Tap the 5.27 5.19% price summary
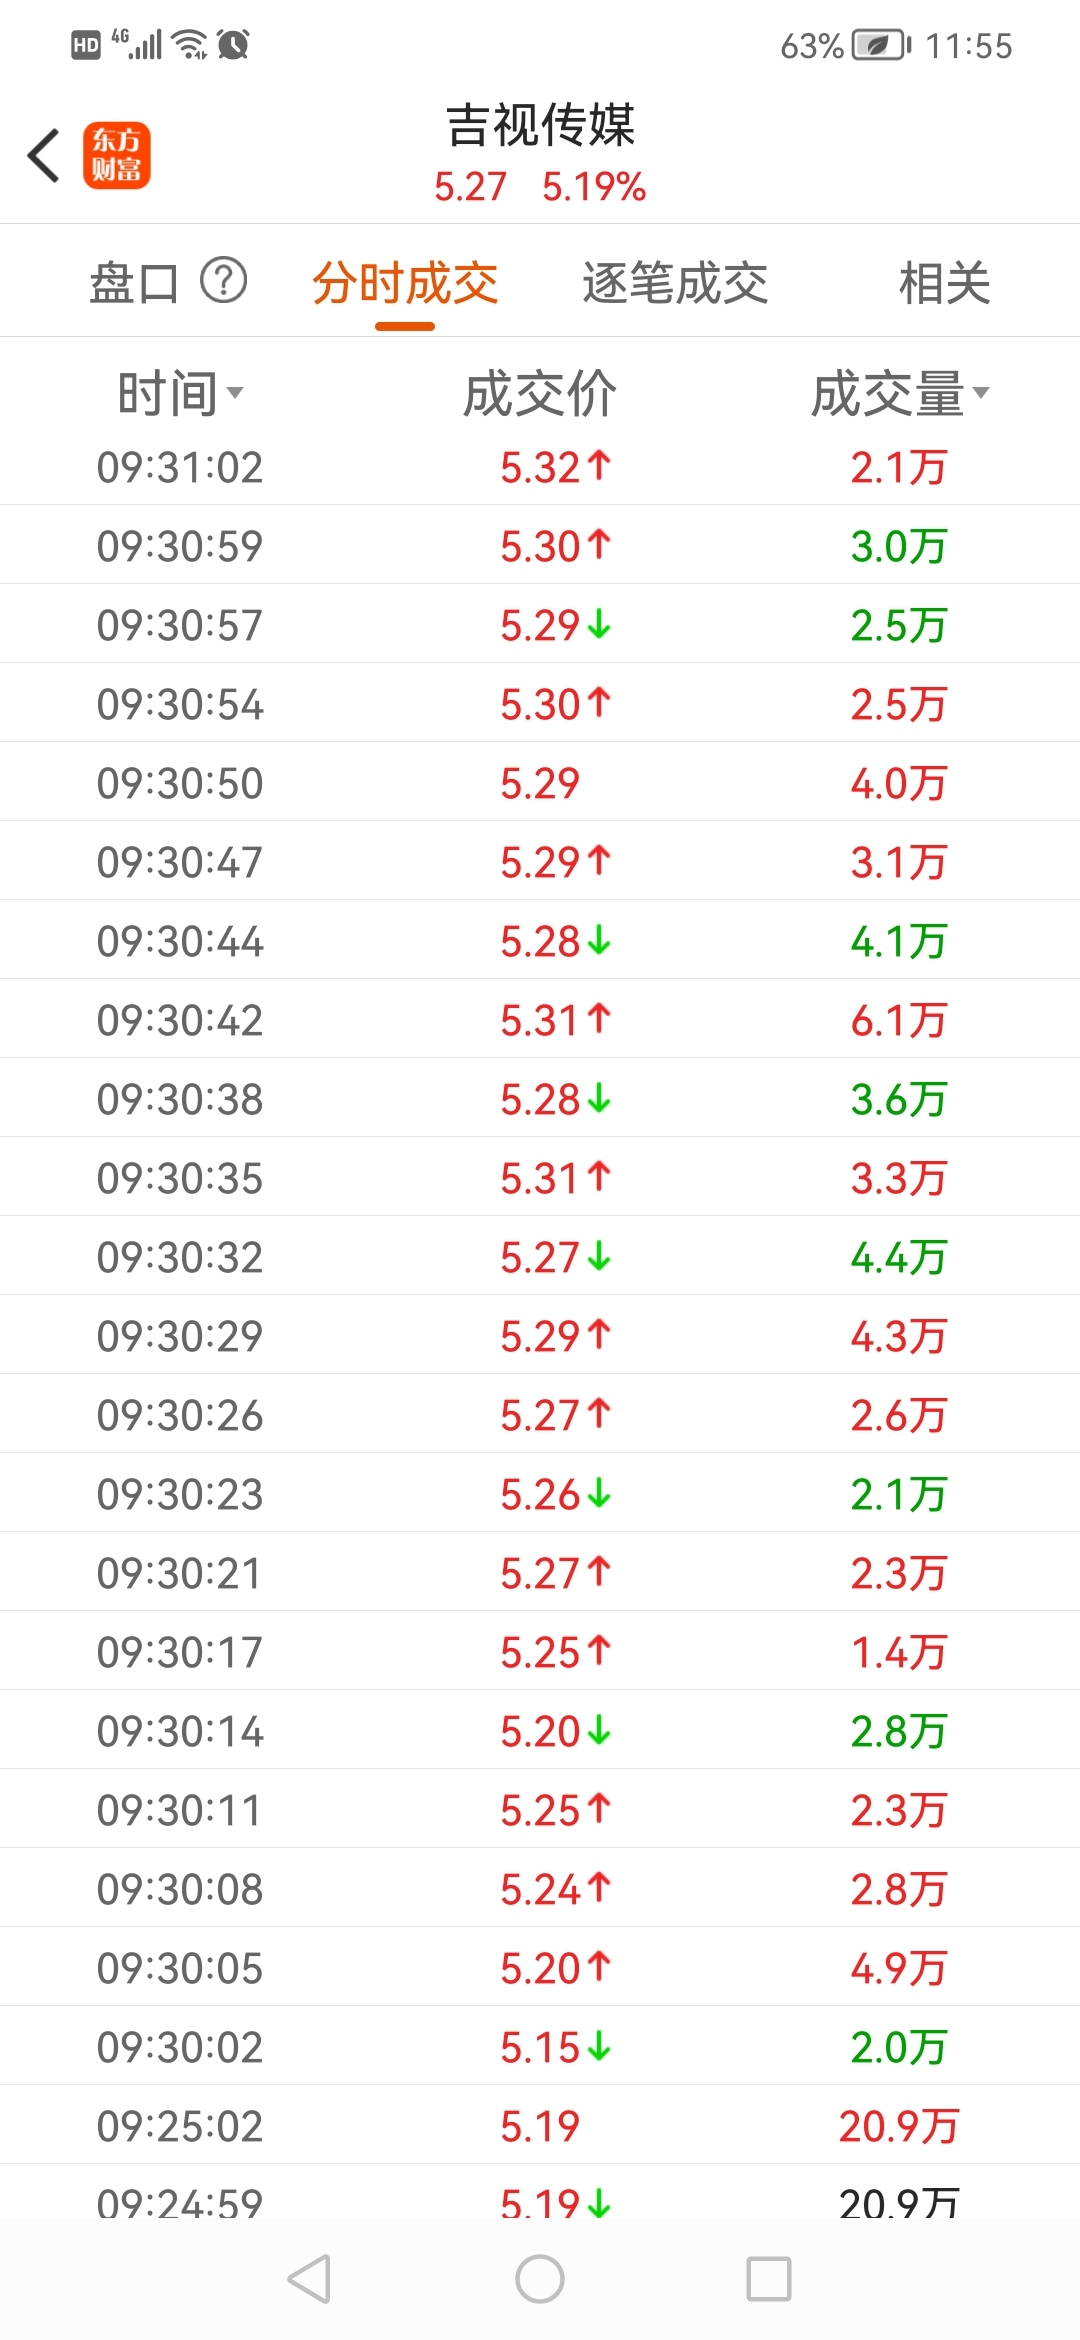Viewport: 1080px width, 2340px height. click(540, 187)
